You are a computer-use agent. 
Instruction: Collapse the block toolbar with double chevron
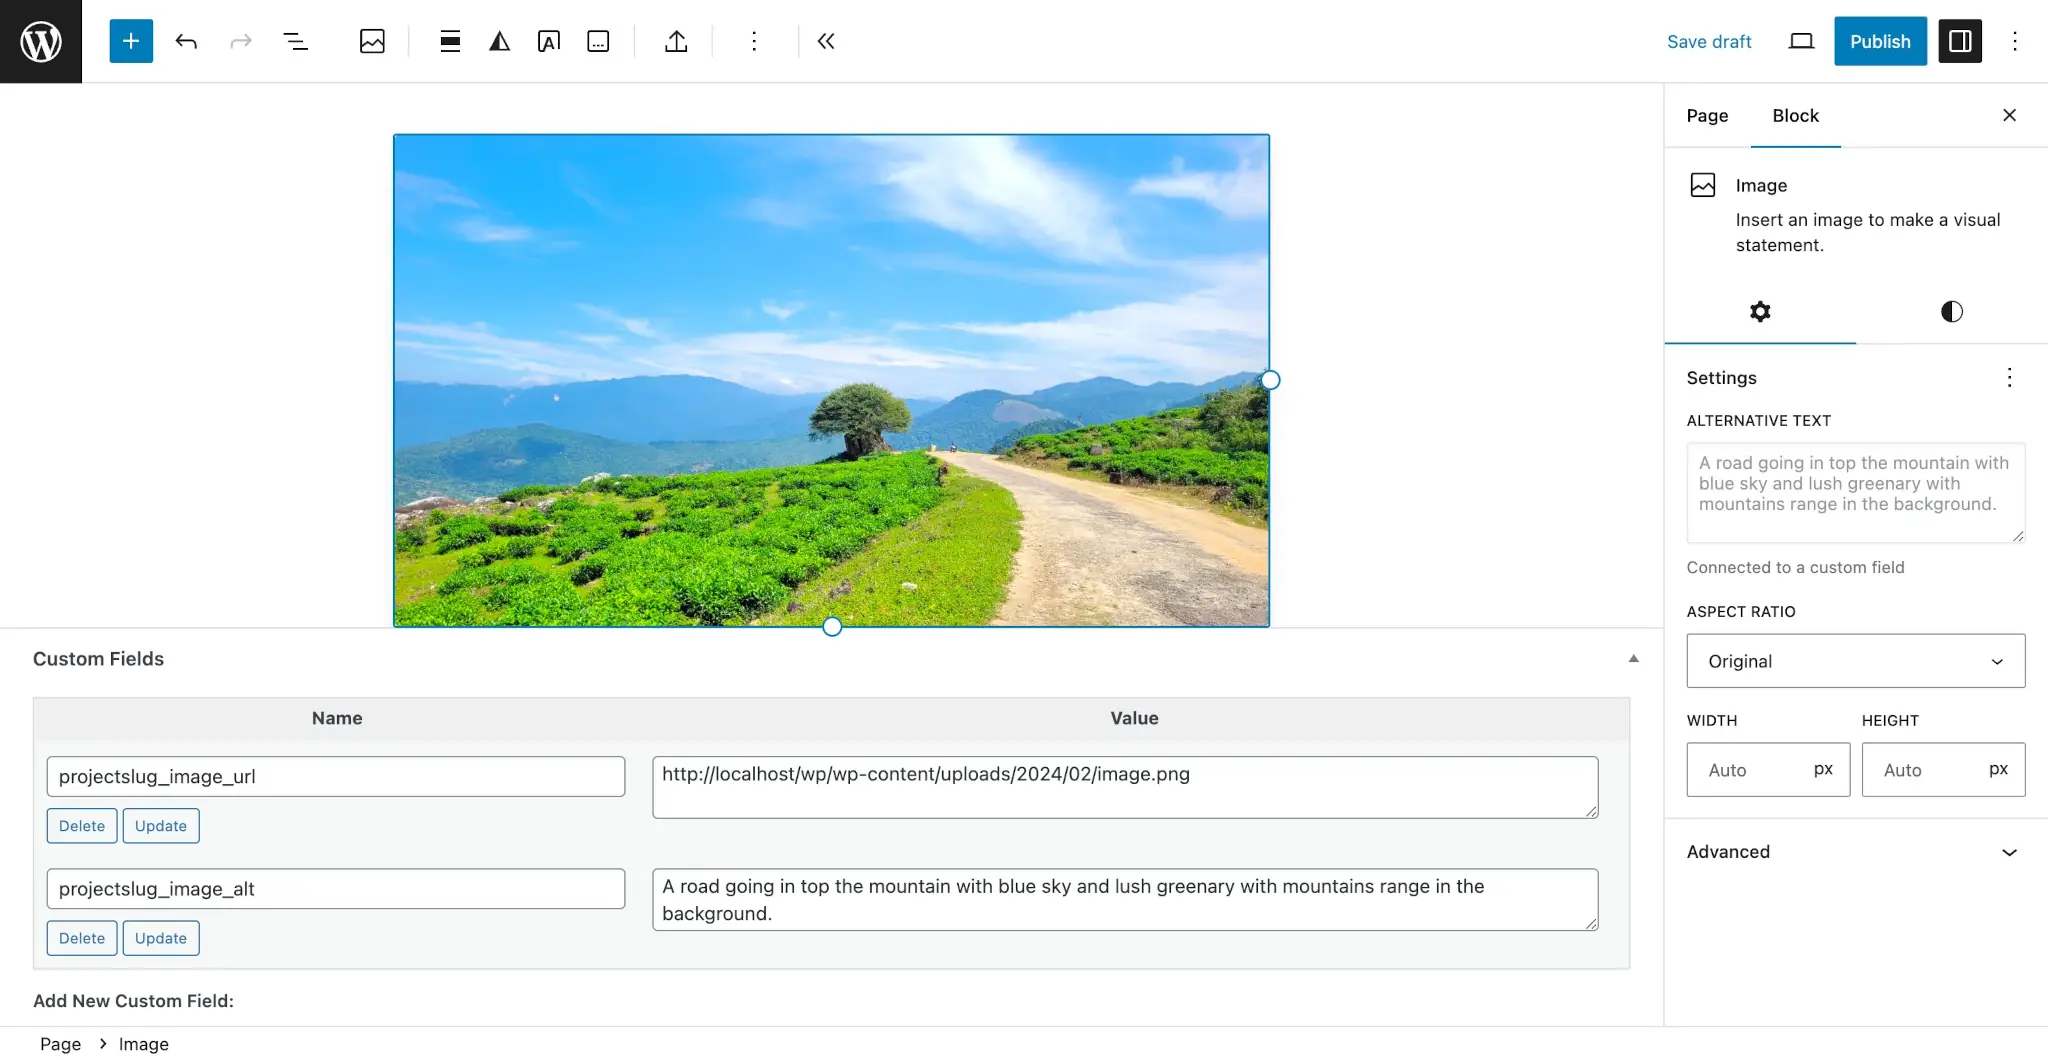tap(826, 41)
